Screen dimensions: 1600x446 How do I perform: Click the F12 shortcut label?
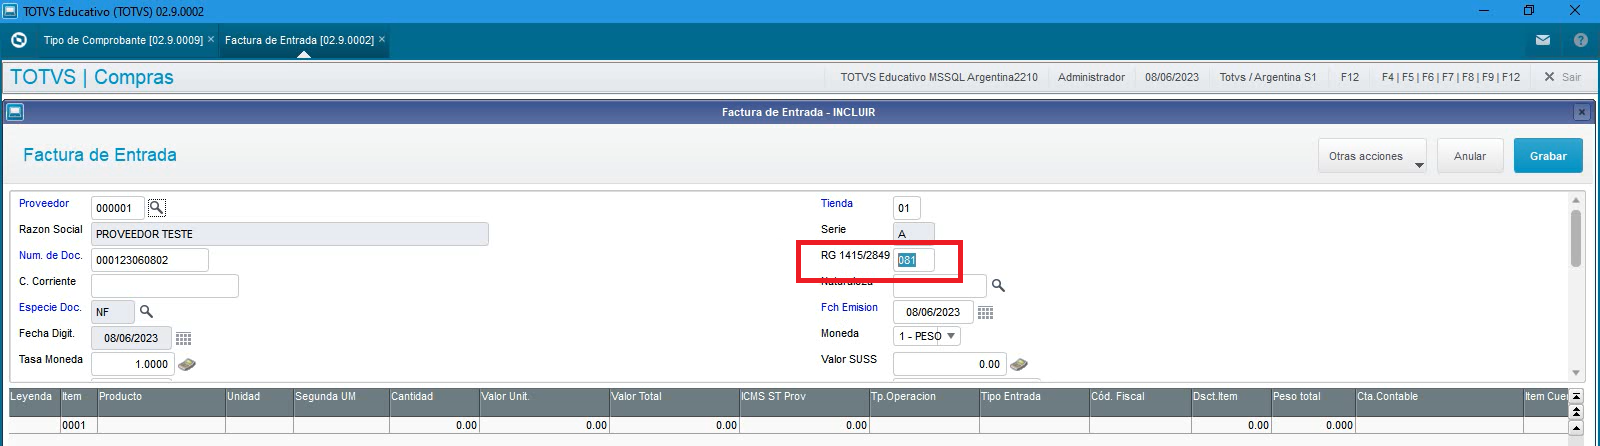tap(1350, 77)
